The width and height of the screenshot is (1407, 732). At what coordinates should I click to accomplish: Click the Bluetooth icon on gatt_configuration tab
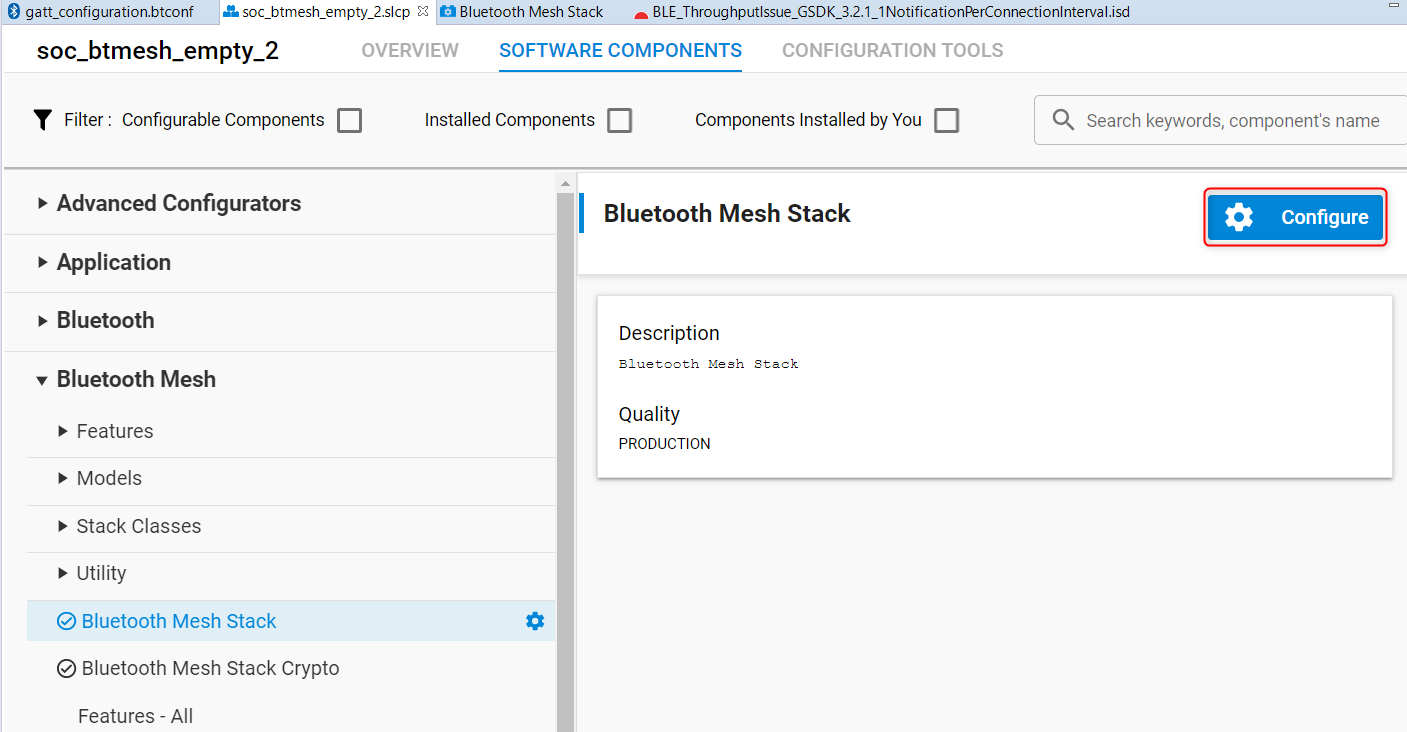click(14, 12)
